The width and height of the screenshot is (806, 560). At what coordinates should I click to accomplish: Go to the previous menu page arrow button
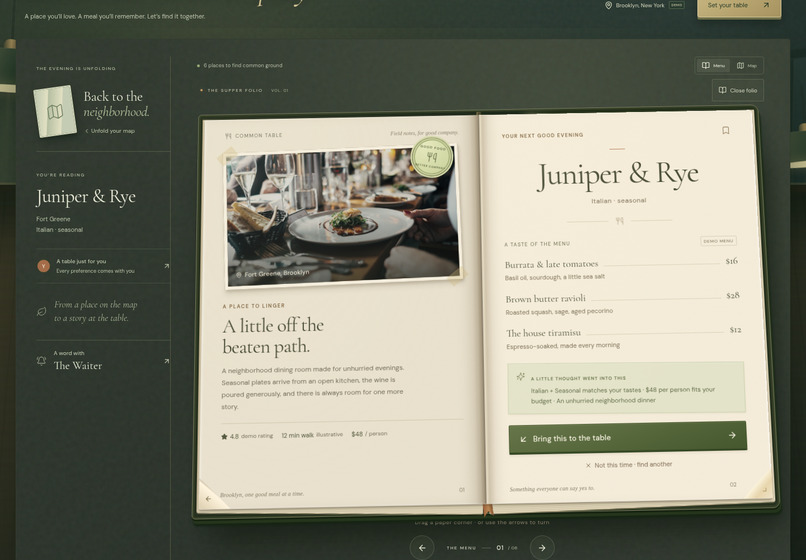pos(422,548)
